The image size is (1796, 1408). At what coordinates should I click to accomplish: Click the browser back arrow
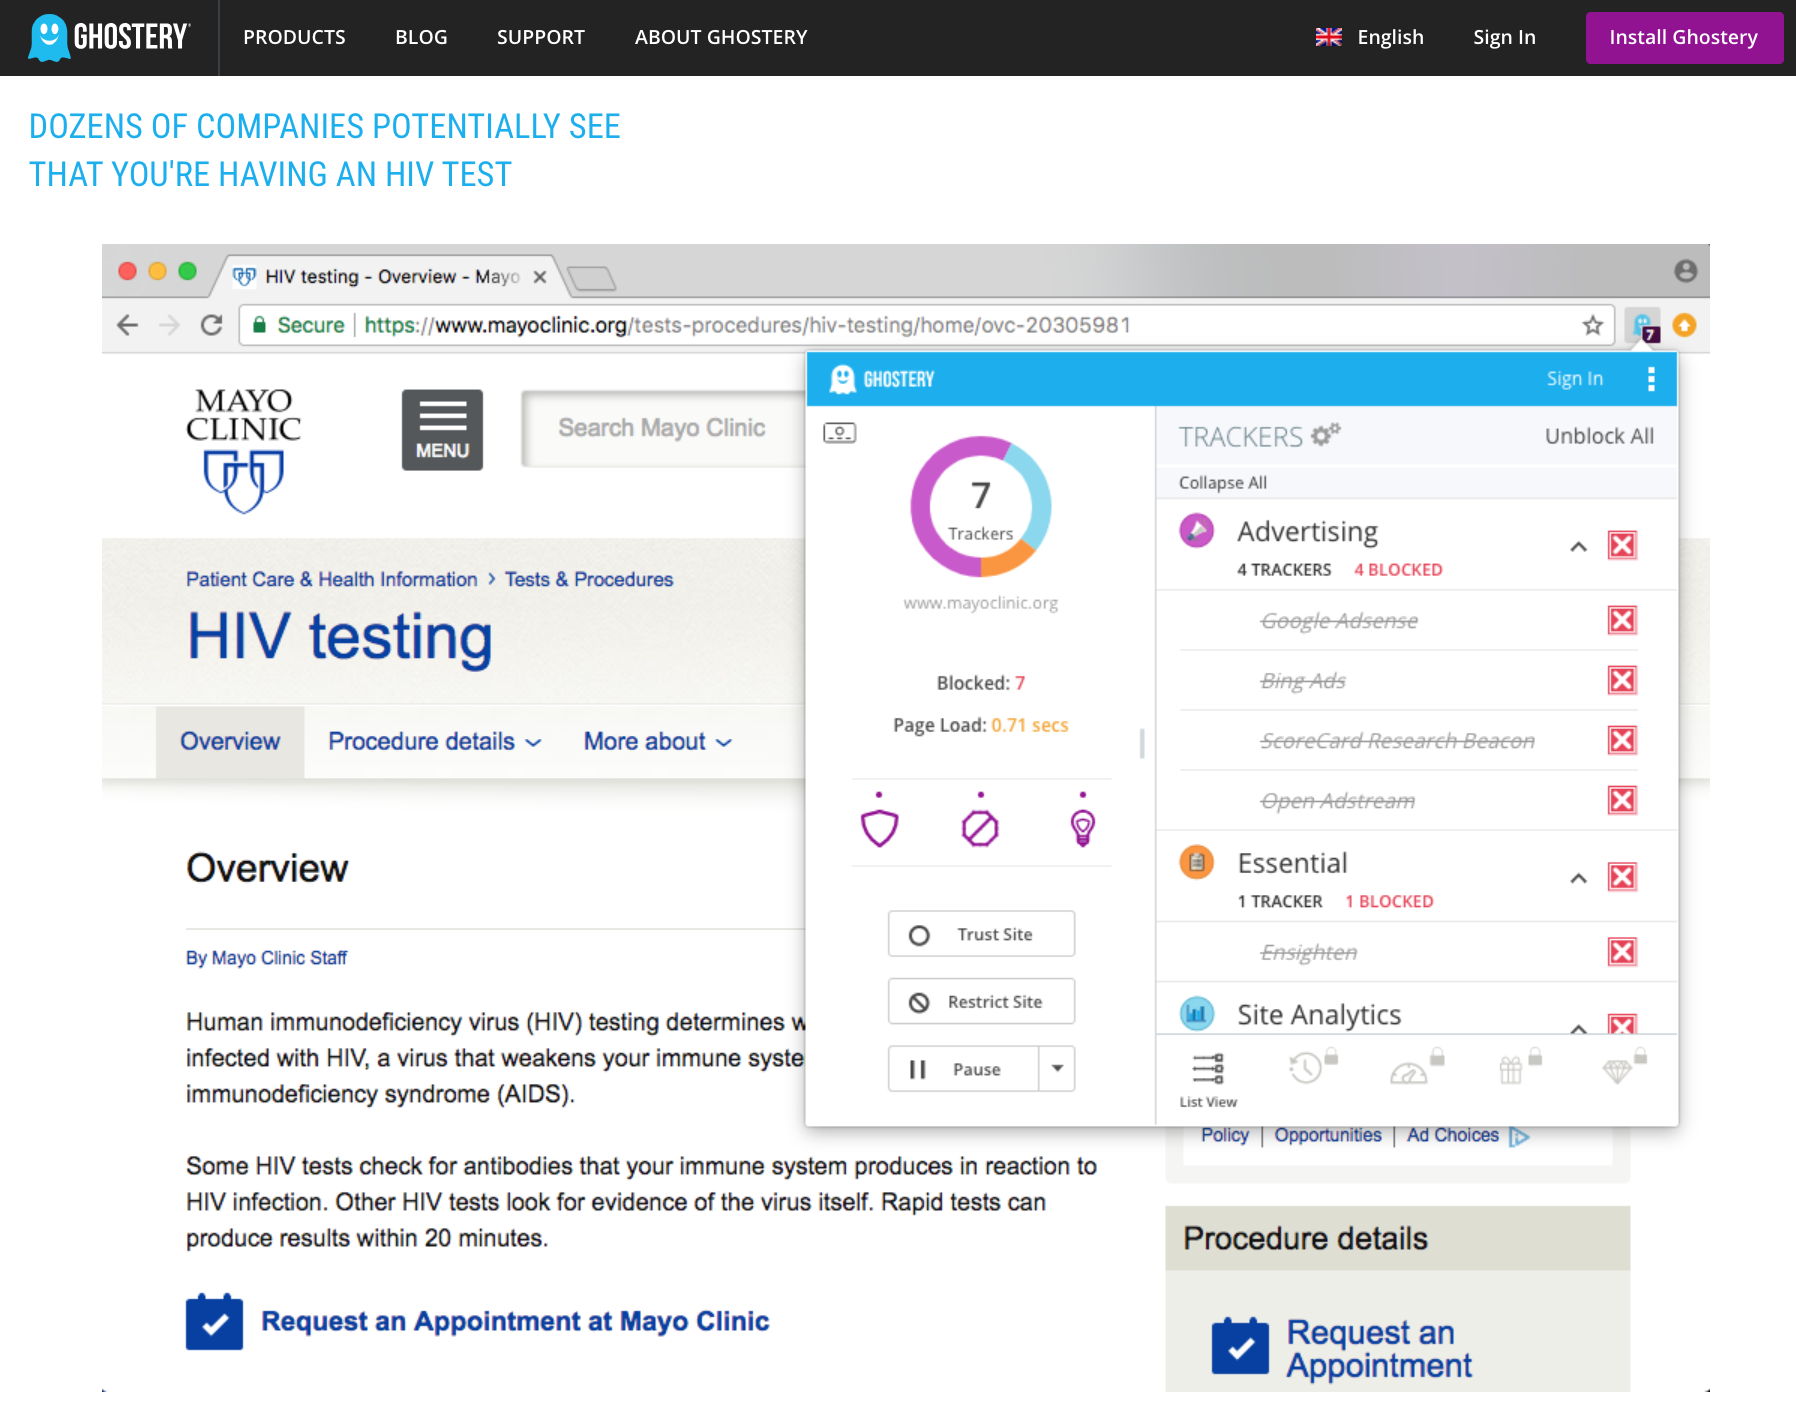point(128,325)
